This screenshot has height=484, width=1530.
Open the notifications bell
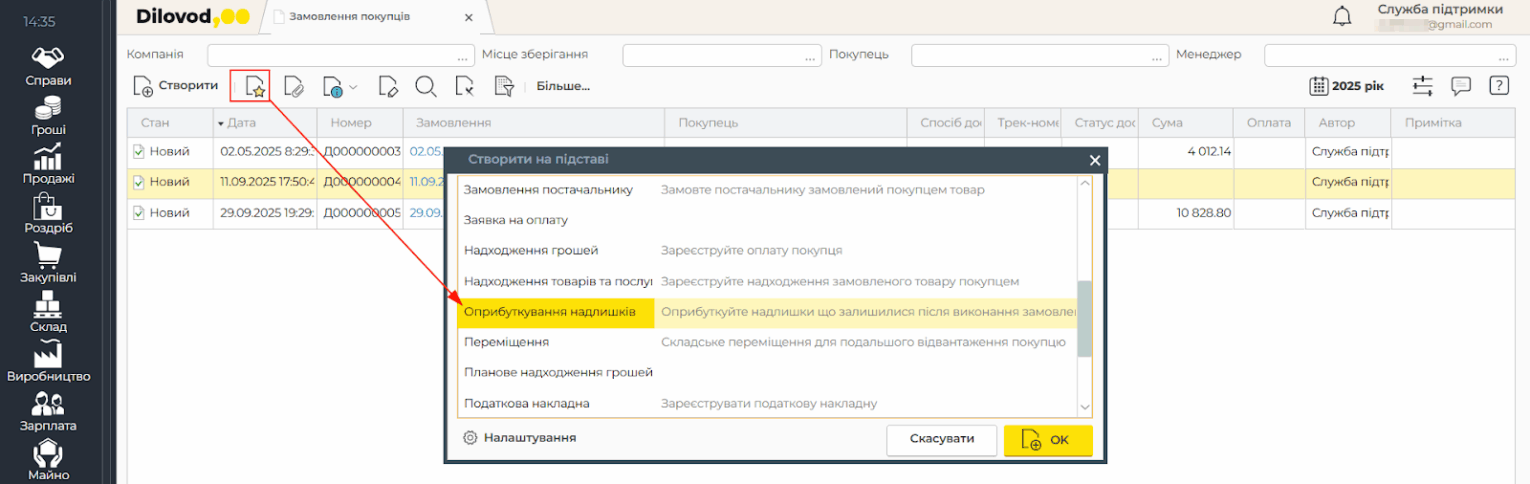[1342, 16]
